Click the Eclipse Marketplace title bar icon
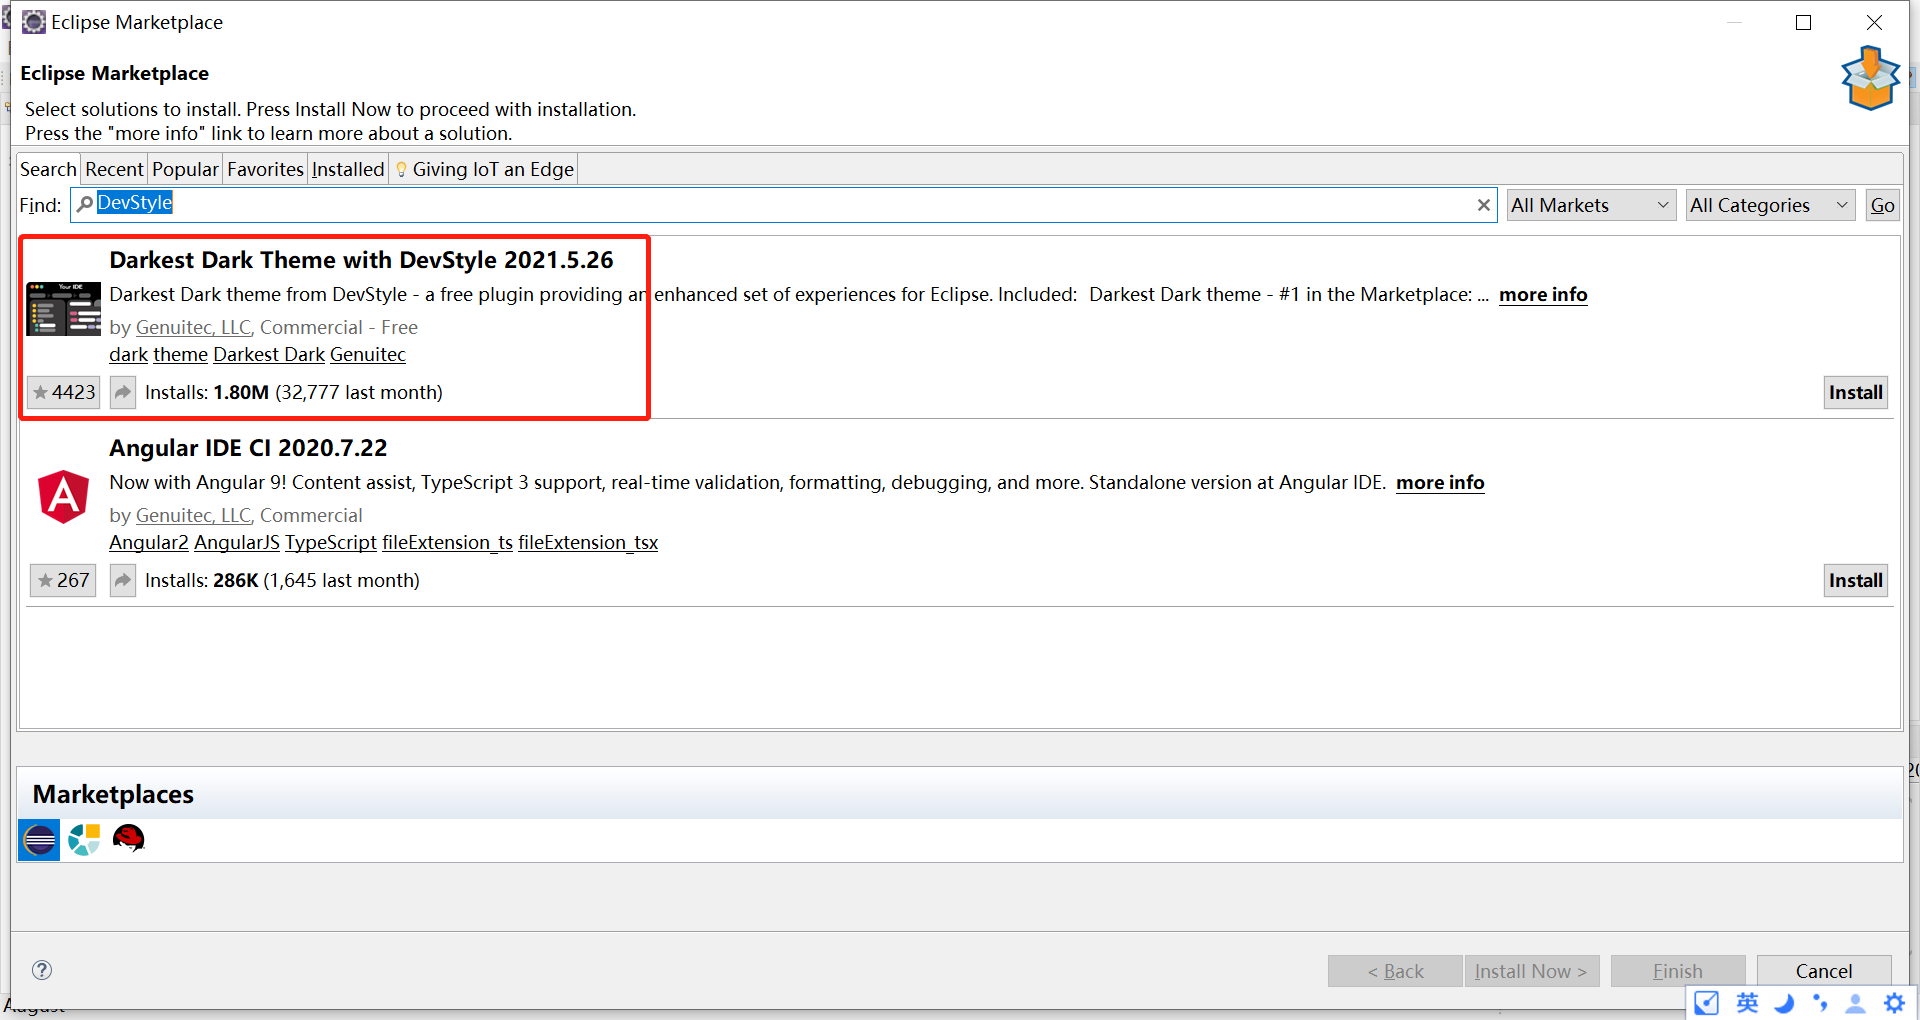1920x1020 pixels. tap(33, 22)
